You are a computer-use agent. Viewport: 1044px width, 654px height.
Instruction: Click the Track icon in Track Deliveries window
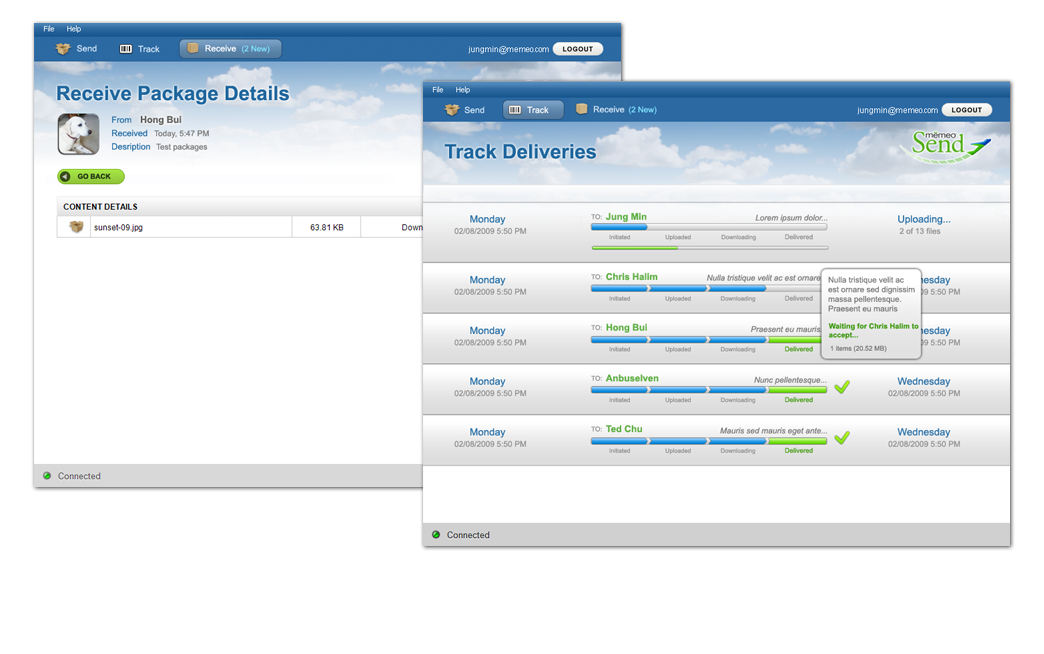tap(514, 110)
